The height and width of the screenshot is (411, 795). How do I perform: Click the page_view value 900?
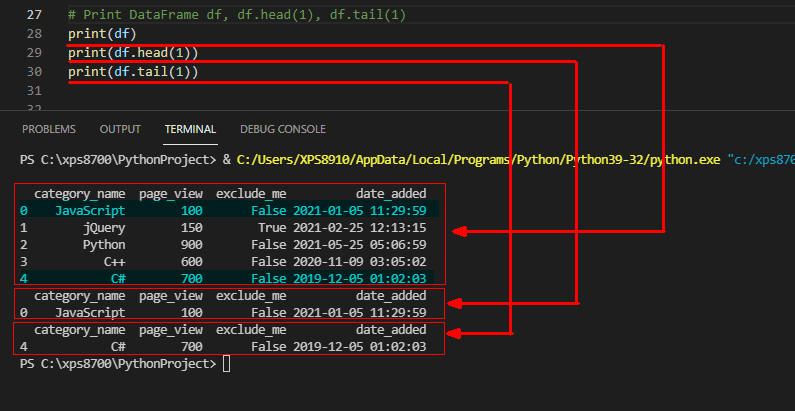(192, 245)
